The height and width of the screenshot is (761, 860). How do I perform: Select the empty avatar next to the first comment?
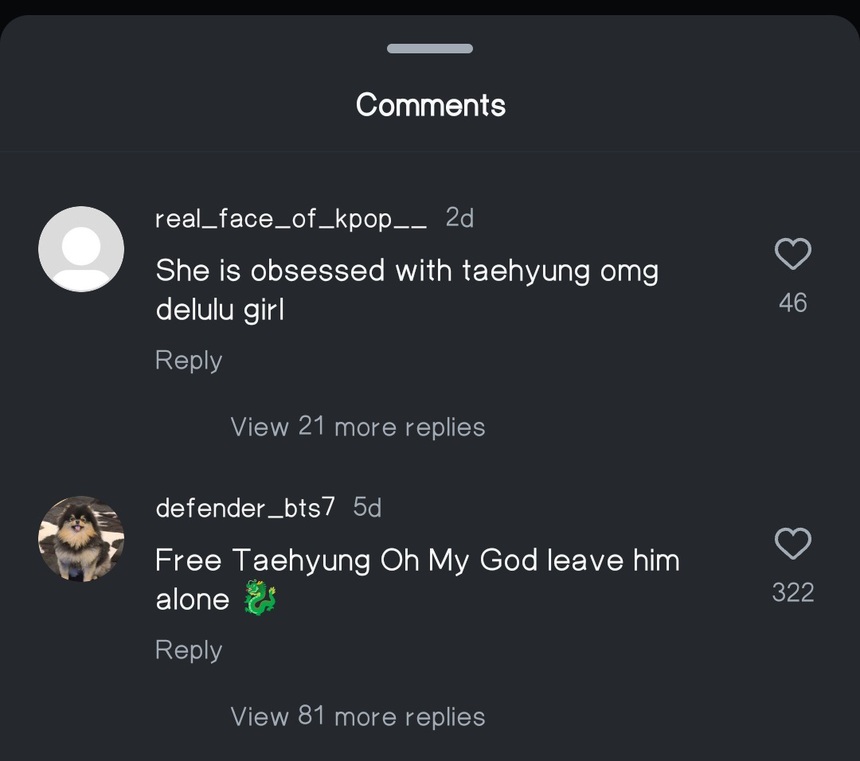coord(81,248)
